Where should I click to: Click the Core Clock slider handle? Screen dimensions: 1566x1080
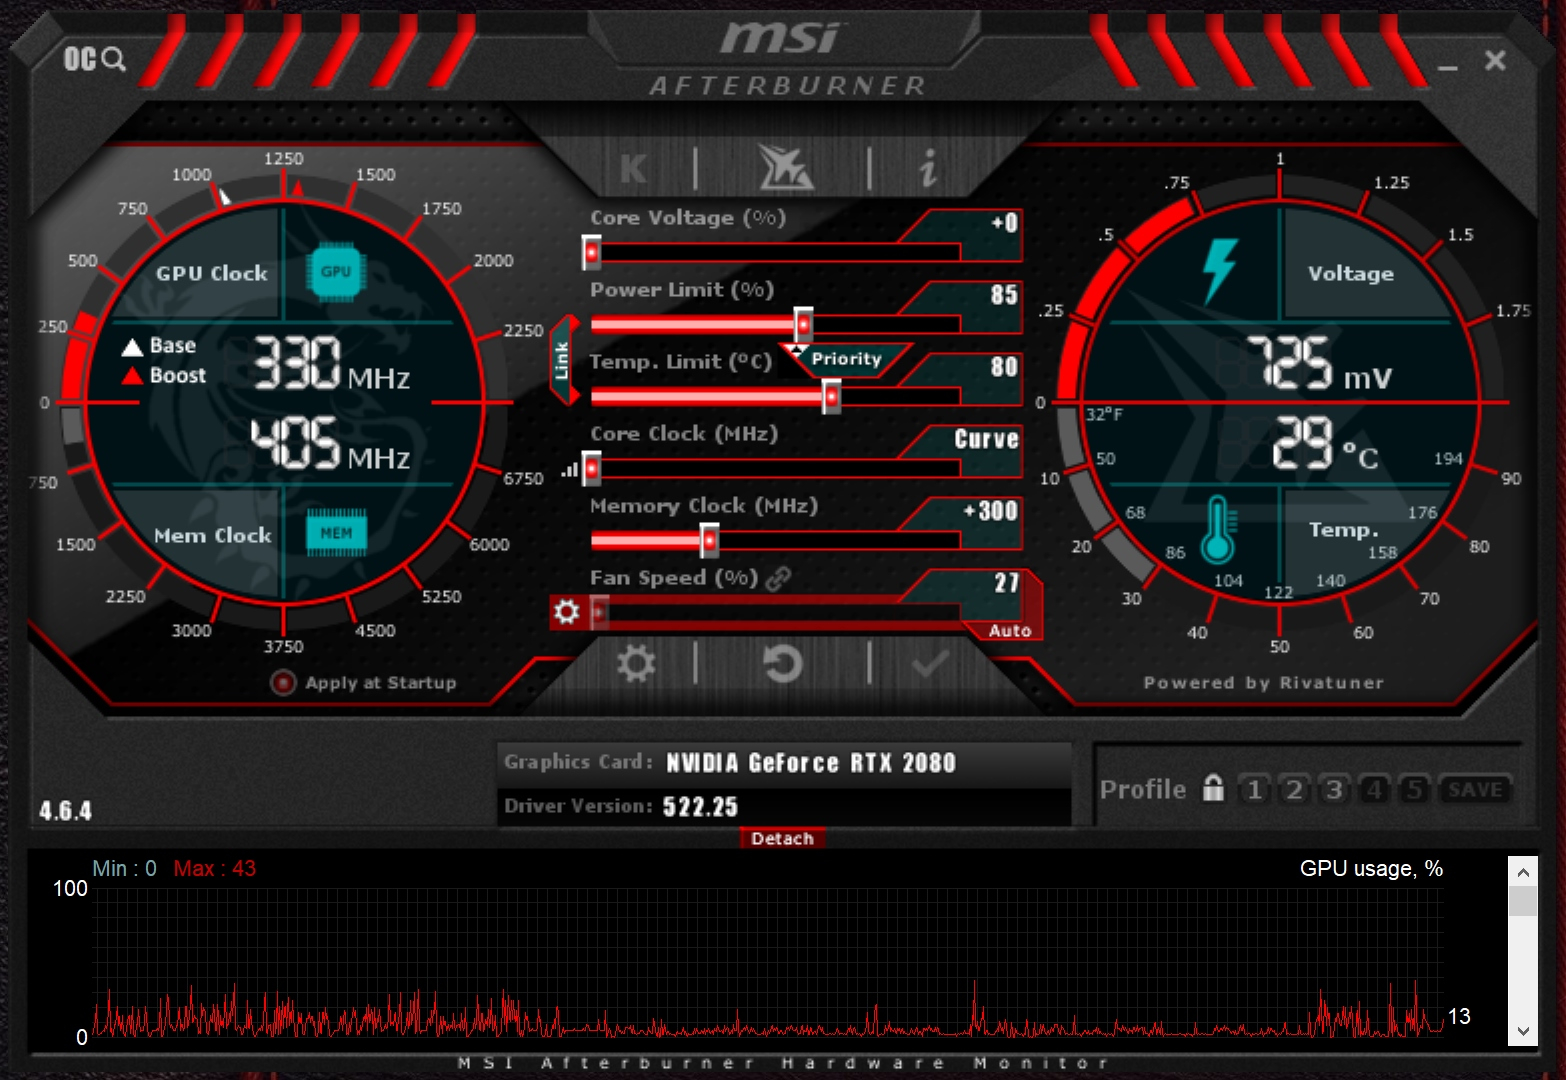(x=591, y=468)
